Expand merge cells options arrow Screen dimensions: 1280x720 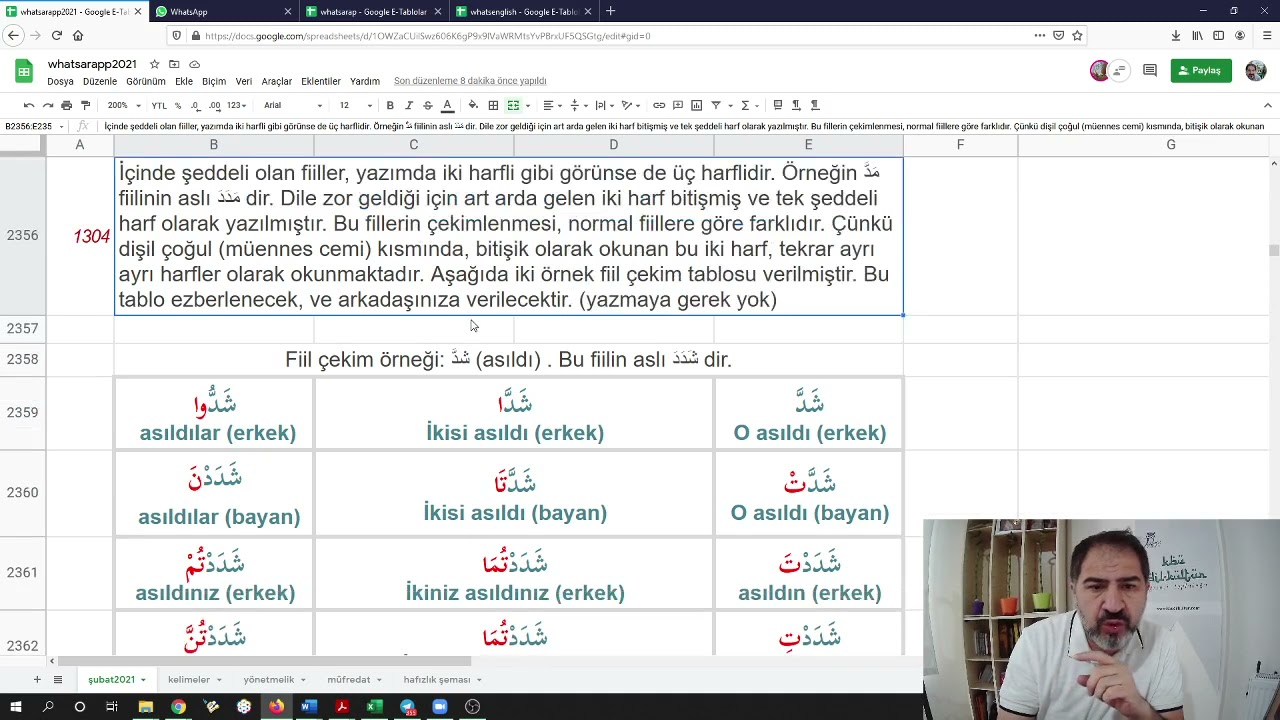526,105
